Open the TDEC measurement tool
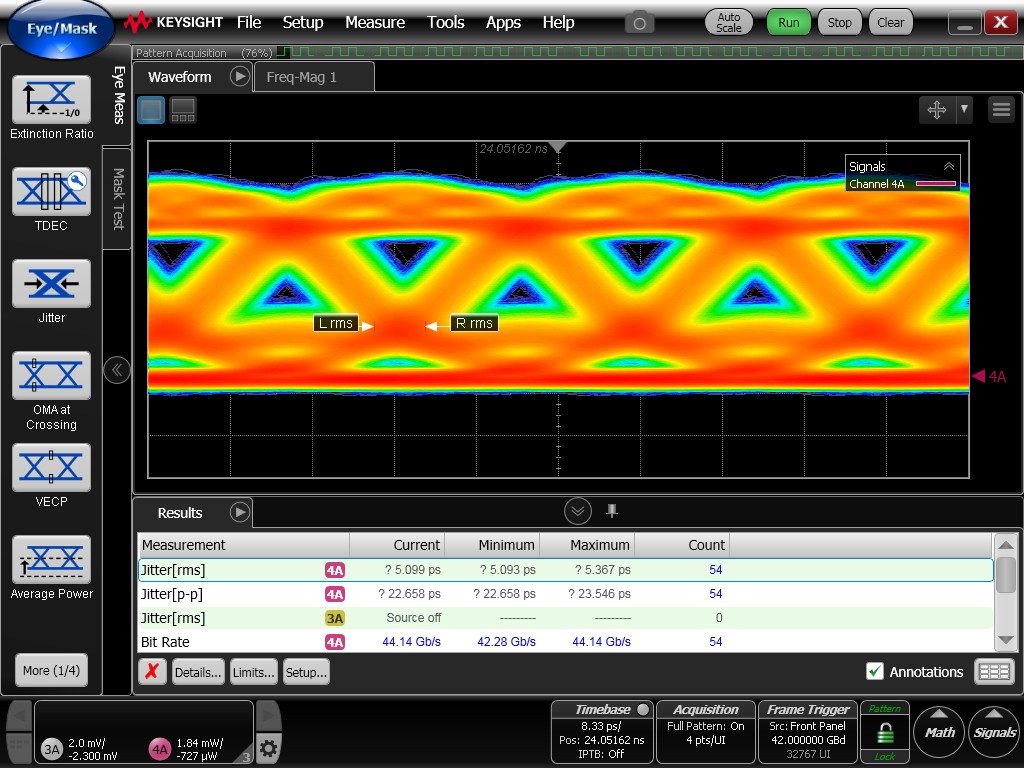This screenshot has height=768, width=1024. (51, 191)
